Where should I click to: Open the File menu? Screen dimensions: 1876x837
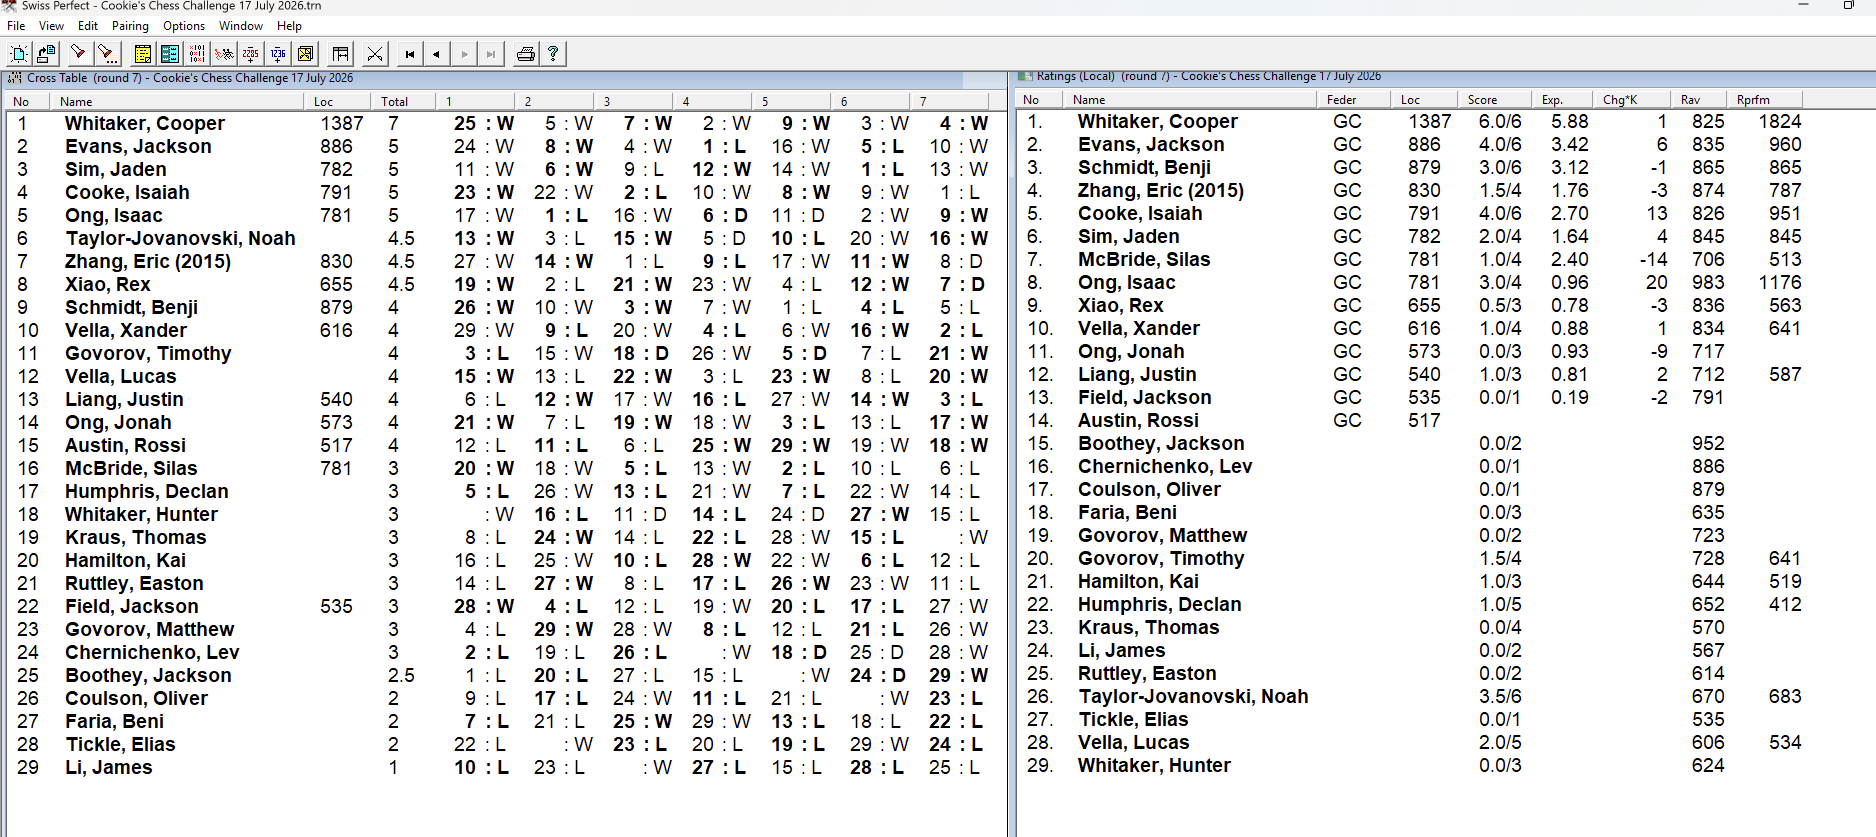(x=16, y=26)
